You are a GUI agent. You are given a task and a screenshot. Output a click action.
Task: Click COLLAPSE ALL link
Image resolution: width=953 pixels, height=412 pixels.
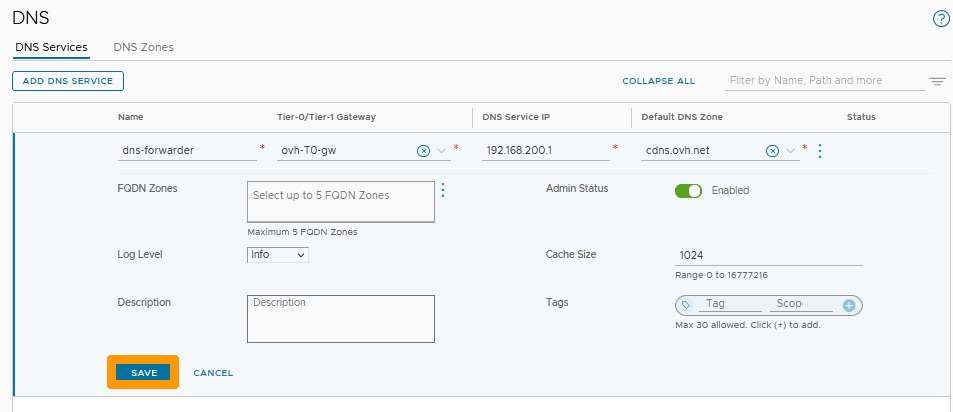(x=659, y=81)
